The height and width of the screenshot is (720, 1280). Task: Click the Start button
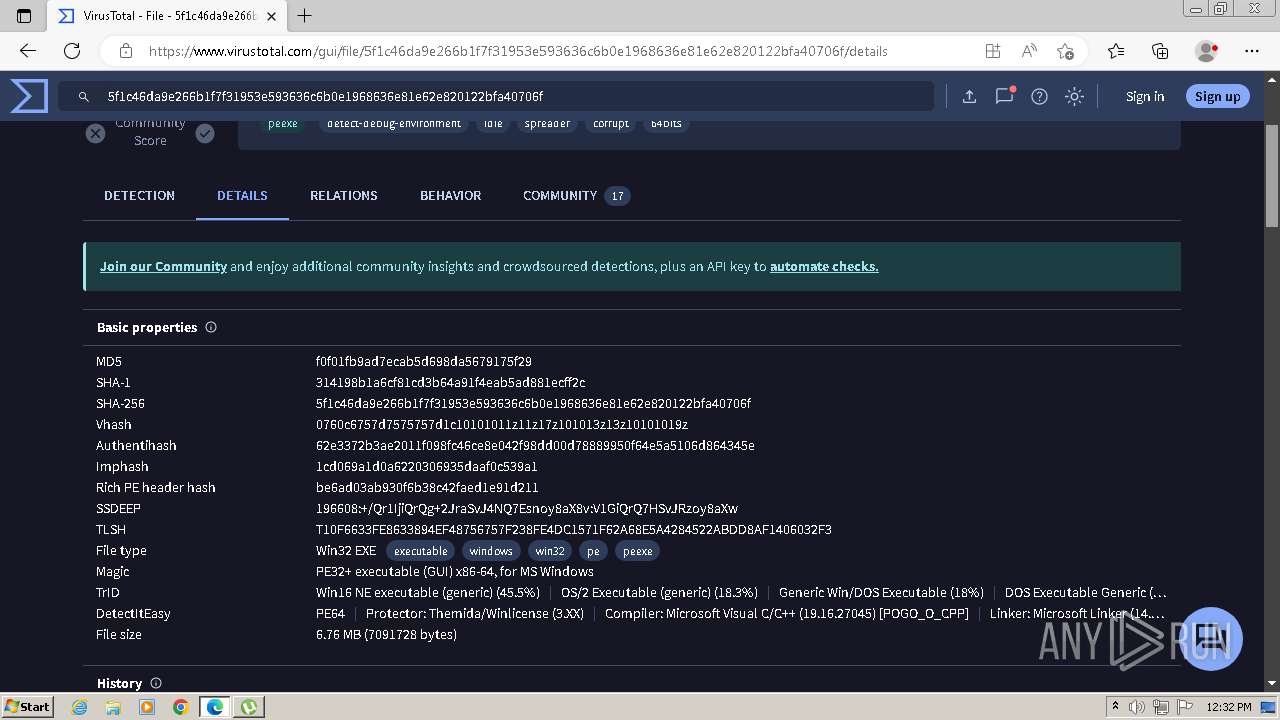tap(27, 707)
